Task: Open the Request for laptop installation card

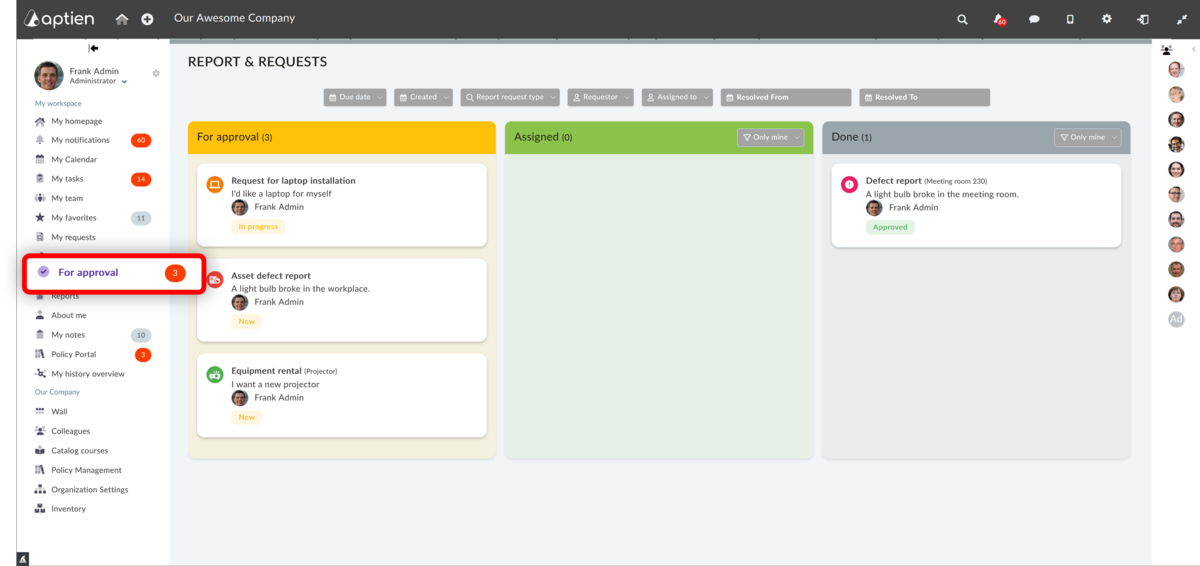Action: click(293, 181)
